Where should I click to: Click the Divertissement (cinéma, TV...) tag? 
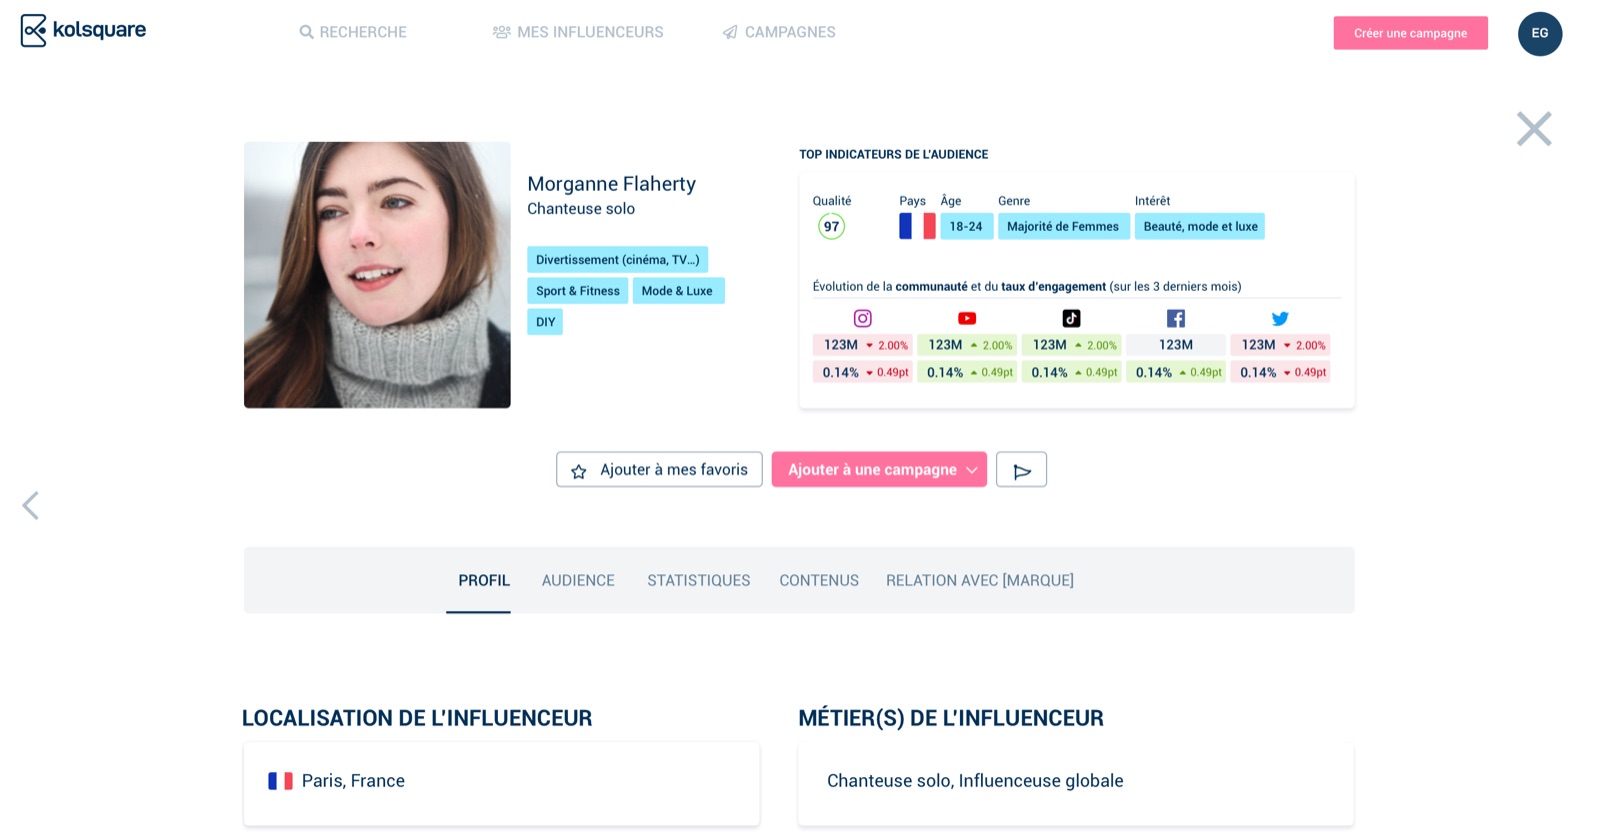(x=617, y=260)
